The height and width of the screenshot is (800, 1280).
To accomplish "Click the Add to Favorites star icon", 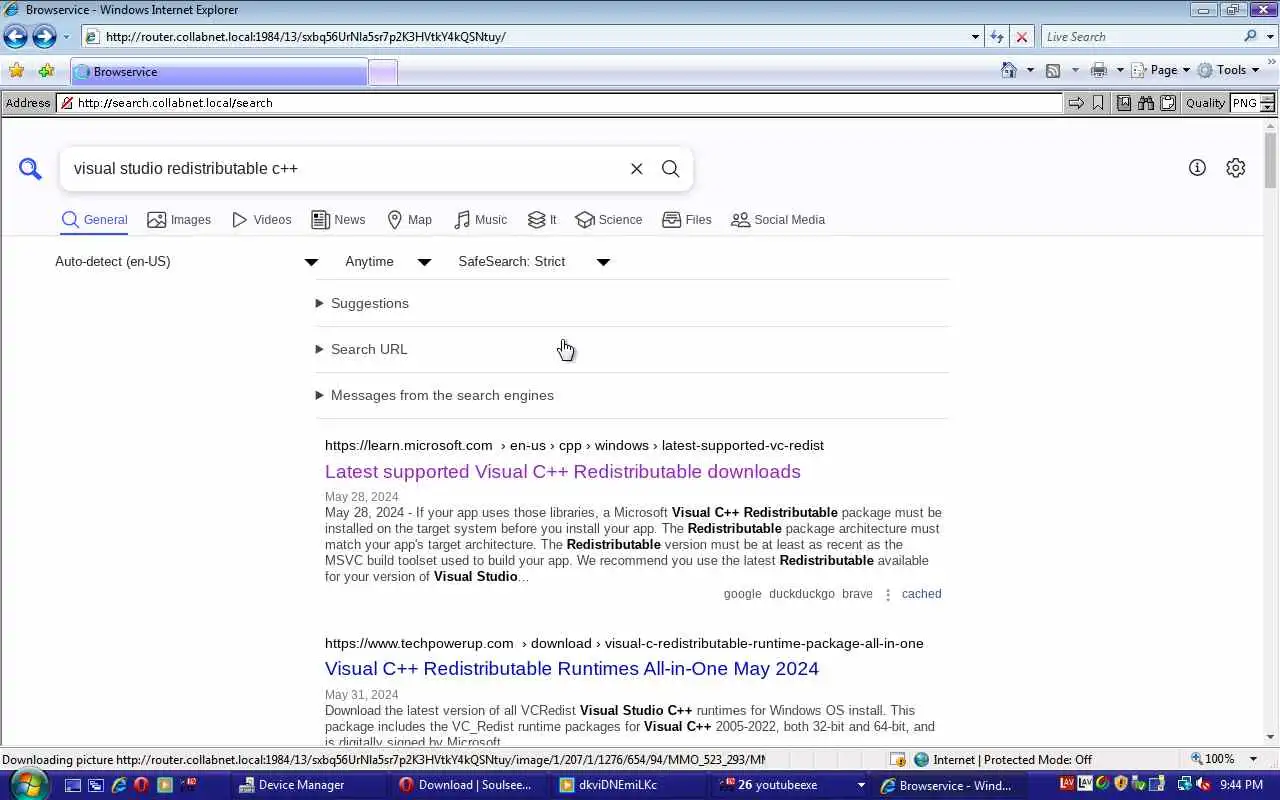I will click(x=46, y=71).
